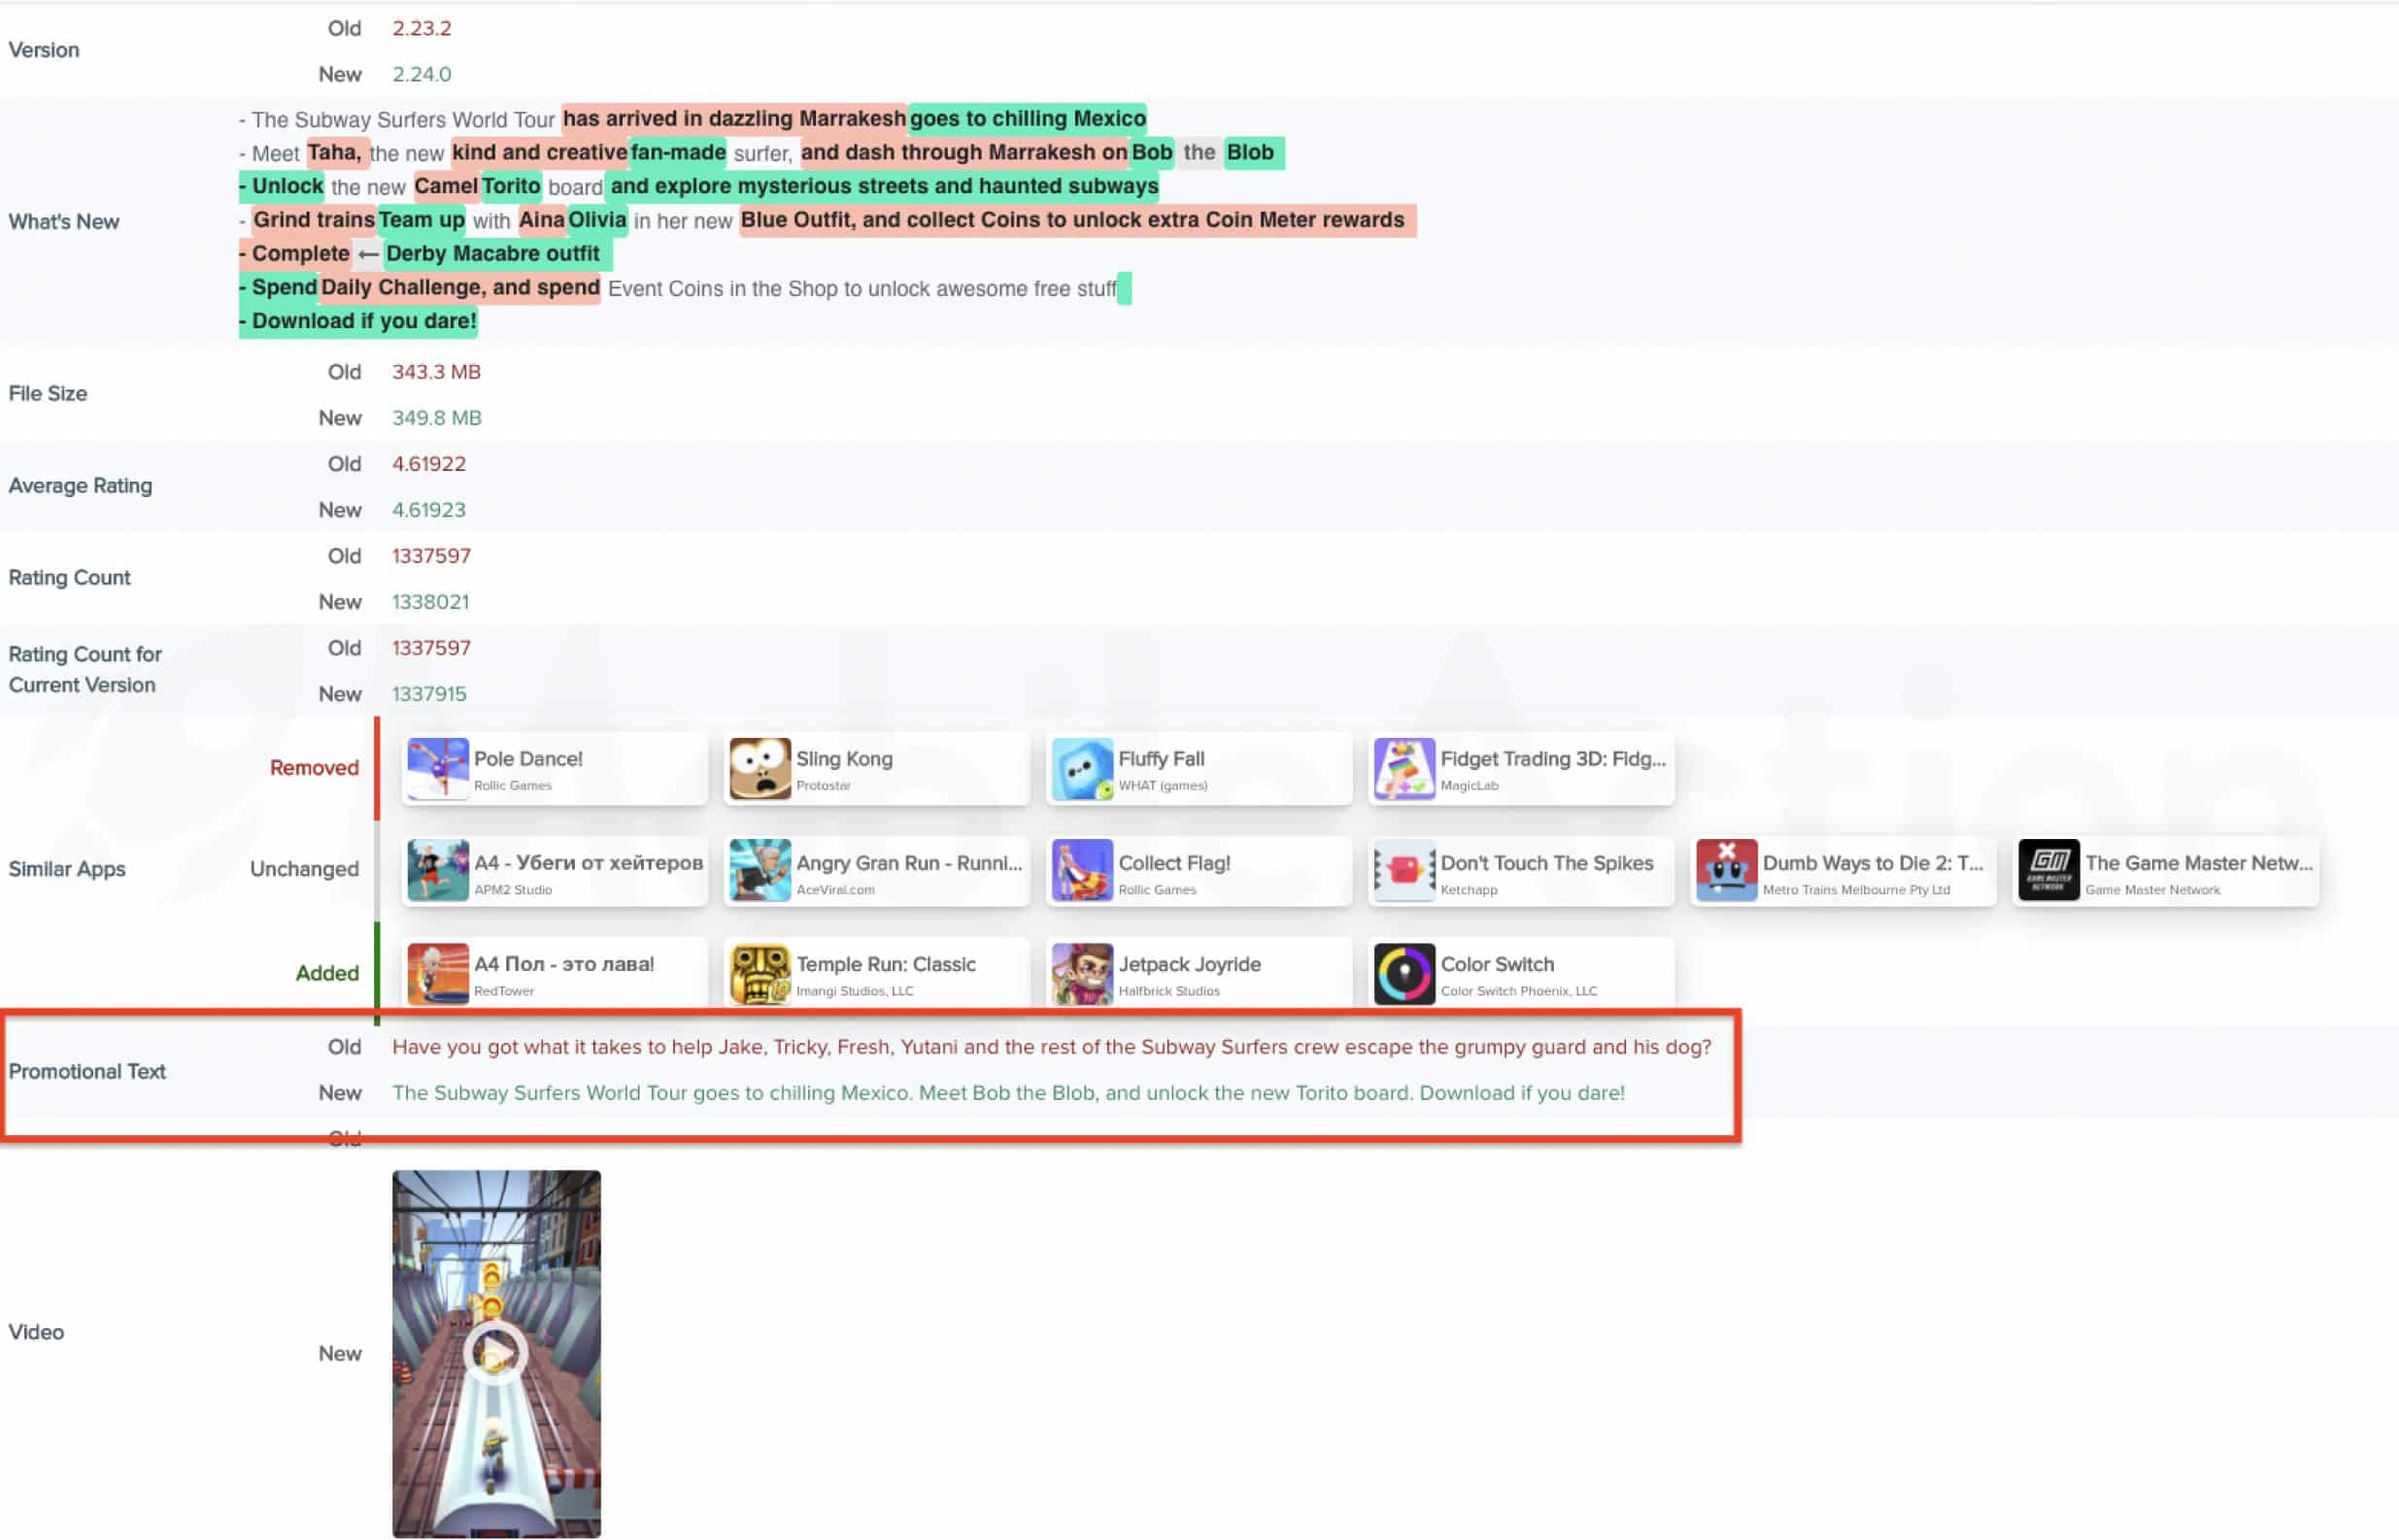The height and width of the screenshot is (1540, 2399).
Task: Click the Pole Dance! app title
Action: (528, 759)
